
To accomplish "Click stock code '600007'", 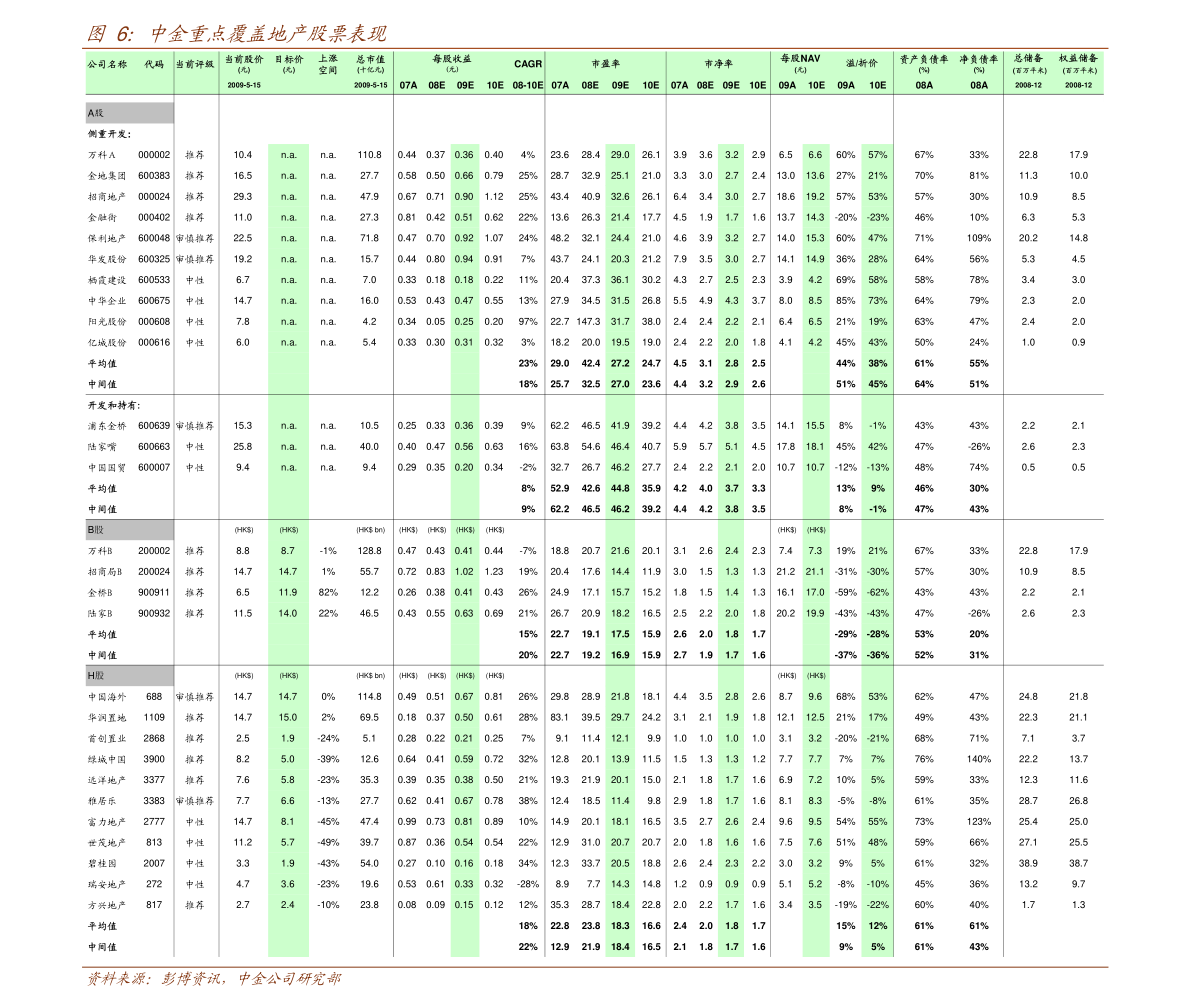I will (x=154, y=468).
